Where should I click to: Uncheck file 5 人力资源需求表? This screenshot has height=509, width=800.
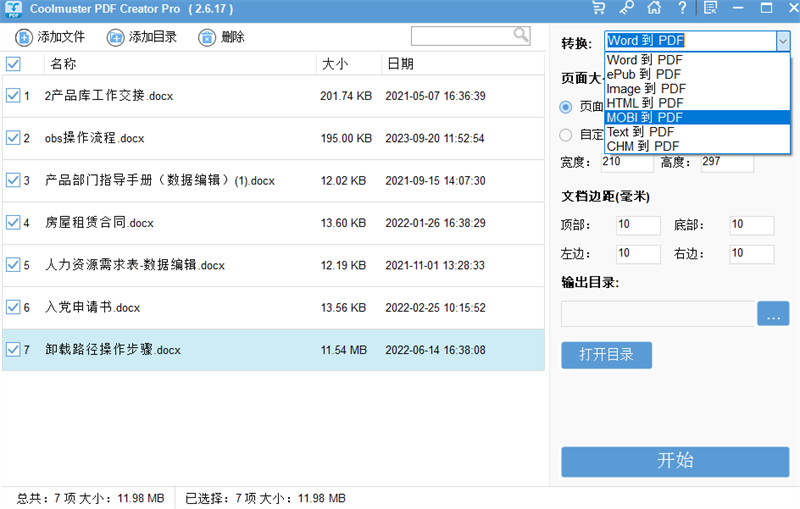point(13,265)
